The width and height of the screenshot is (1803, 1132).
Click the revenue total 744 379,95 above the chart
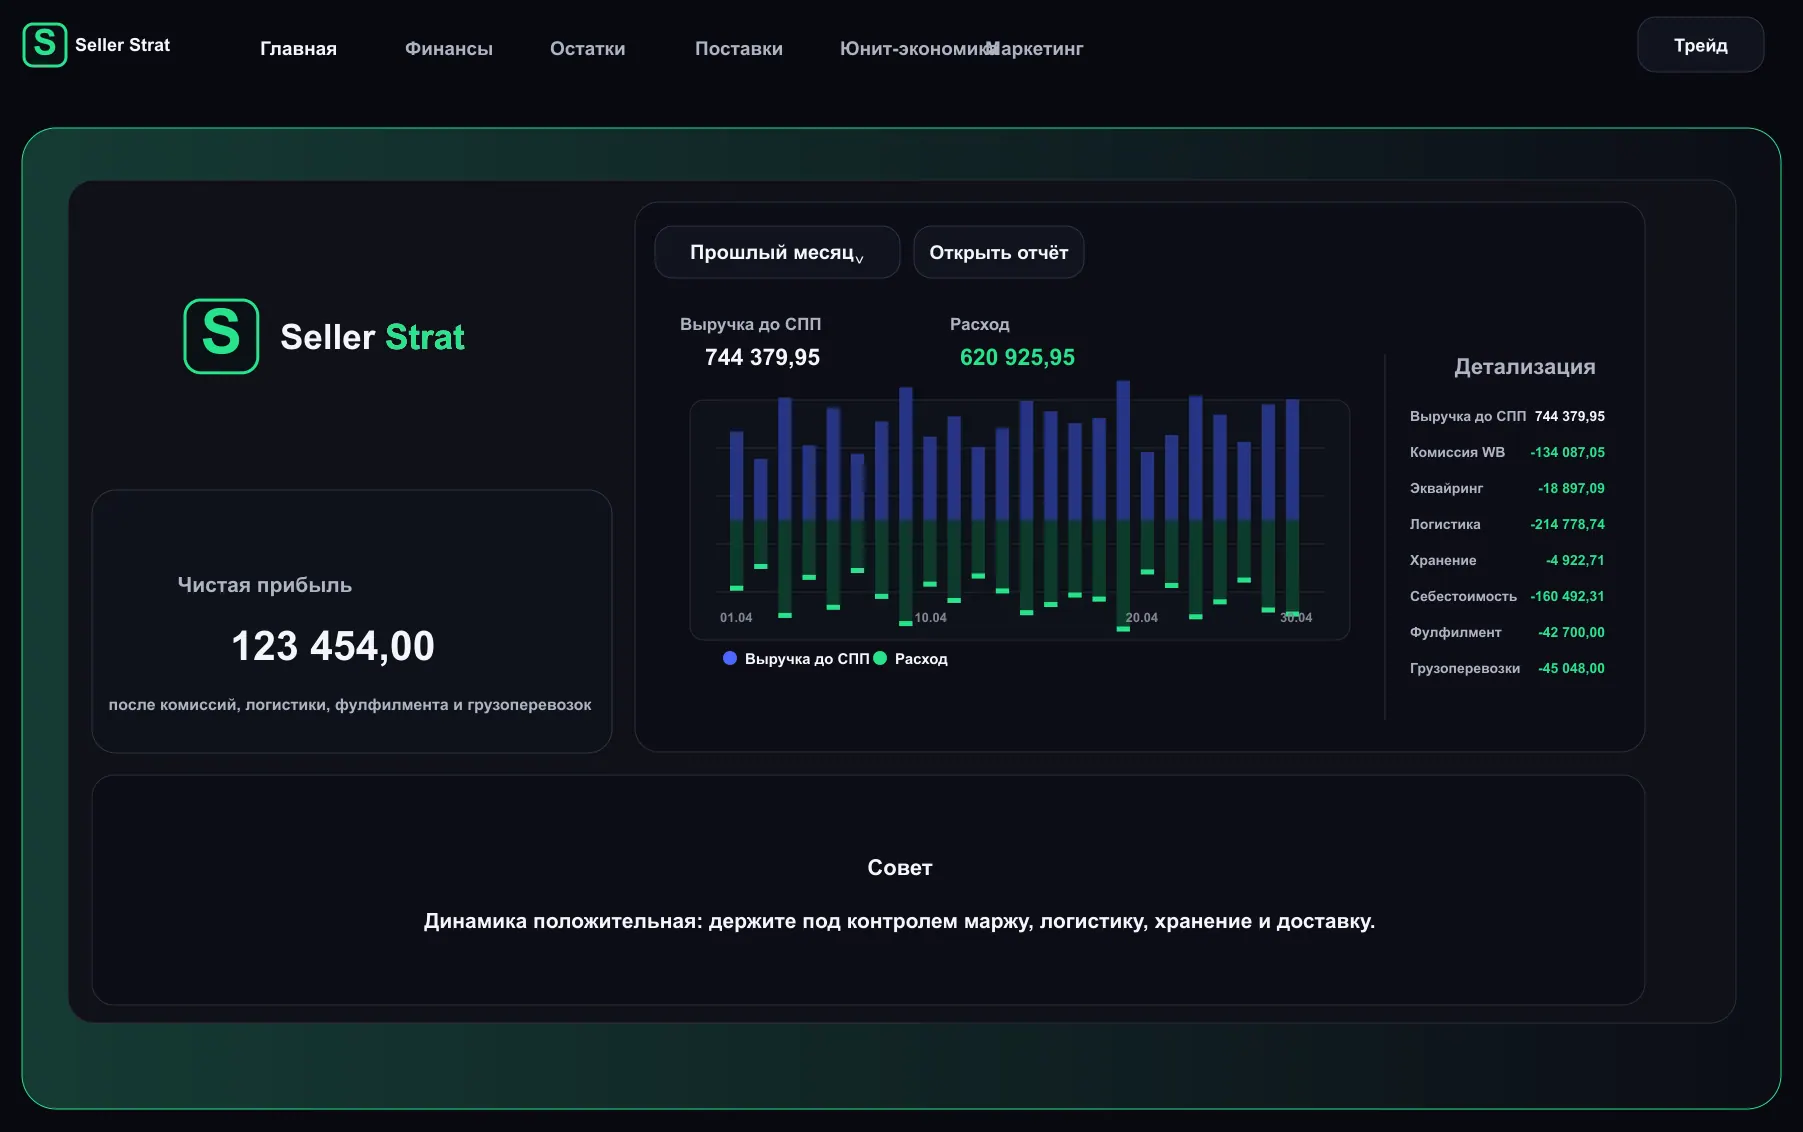click(762, 357)
